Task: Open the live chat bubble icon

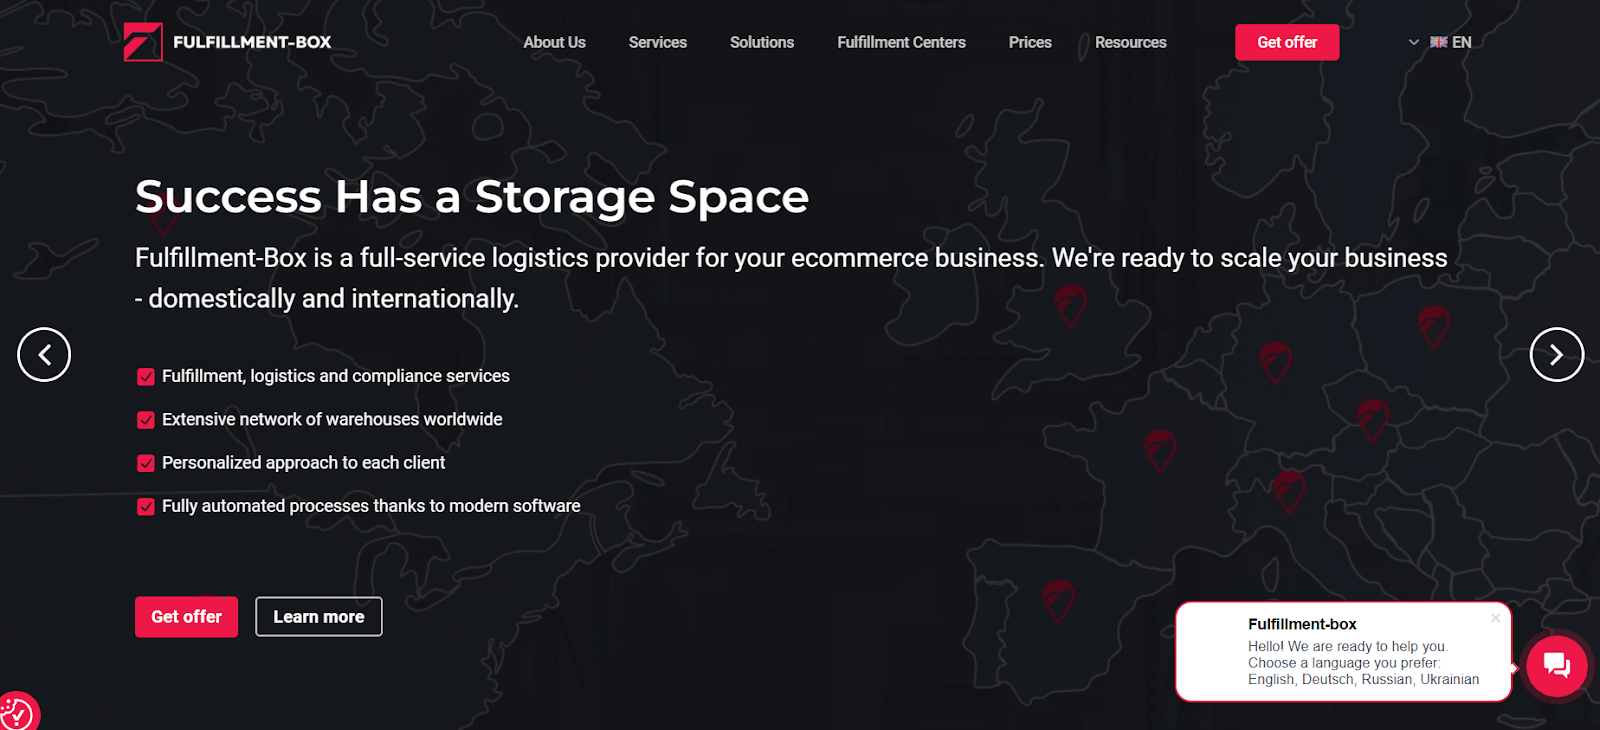Action: [x=1556, y=665]
